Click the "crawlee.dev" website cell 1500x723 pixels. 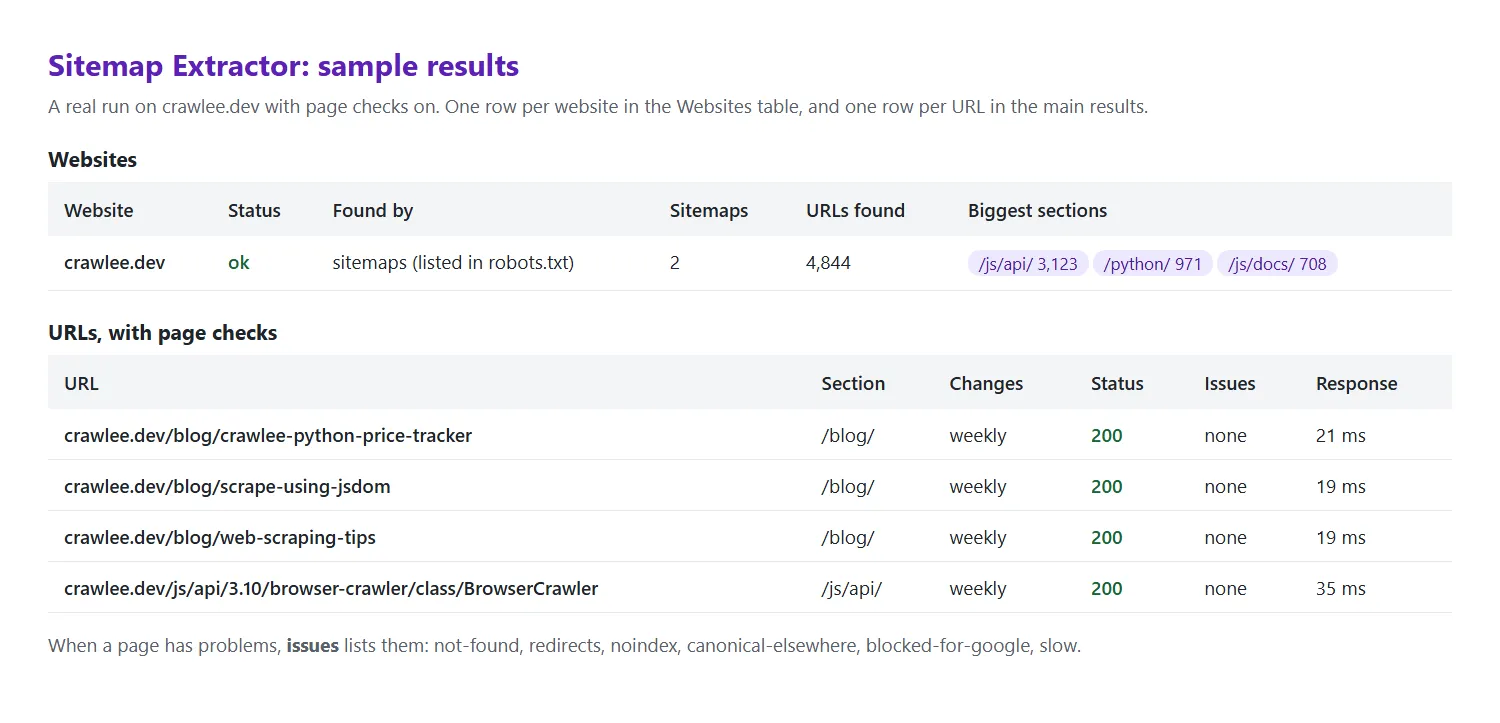tap(115, 263)
